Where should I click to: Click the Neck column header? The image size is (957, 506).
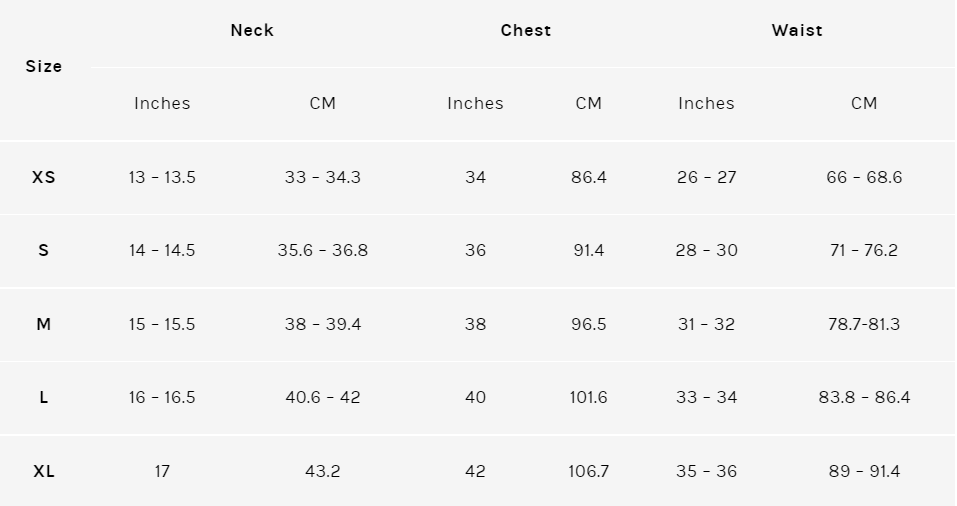252,31
